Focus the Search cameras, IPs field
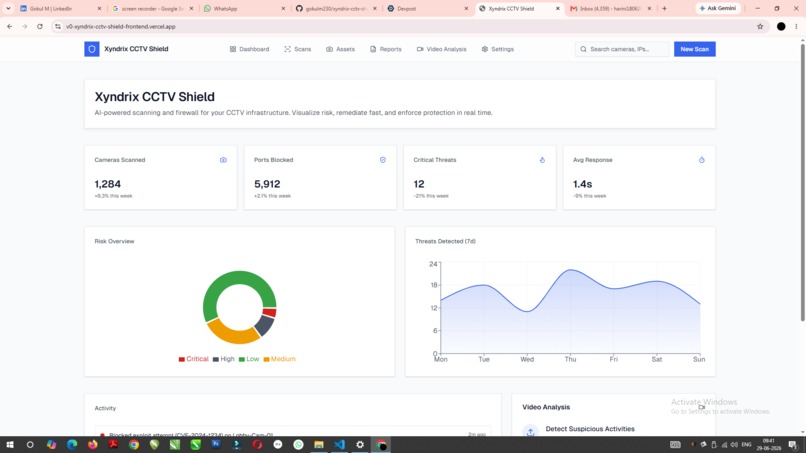 (x=621, y=49)
